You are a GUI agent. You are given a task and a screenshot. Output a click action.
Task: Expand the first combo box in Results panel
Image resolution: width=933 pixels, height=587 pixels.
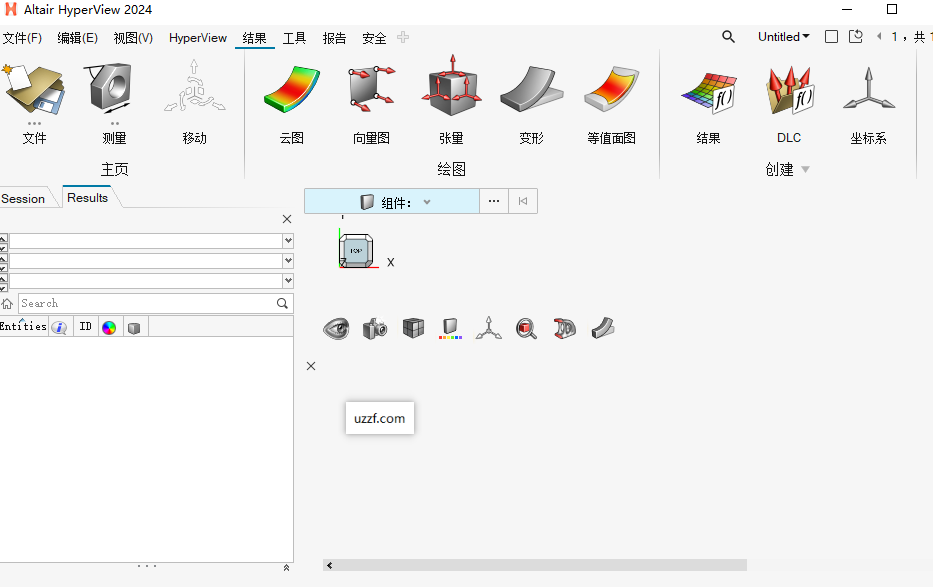click(288, 241)
